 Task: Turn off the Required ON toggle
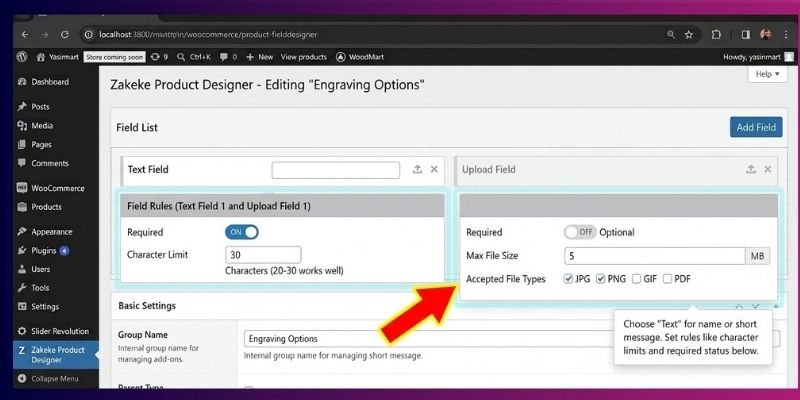pos(242,232)
